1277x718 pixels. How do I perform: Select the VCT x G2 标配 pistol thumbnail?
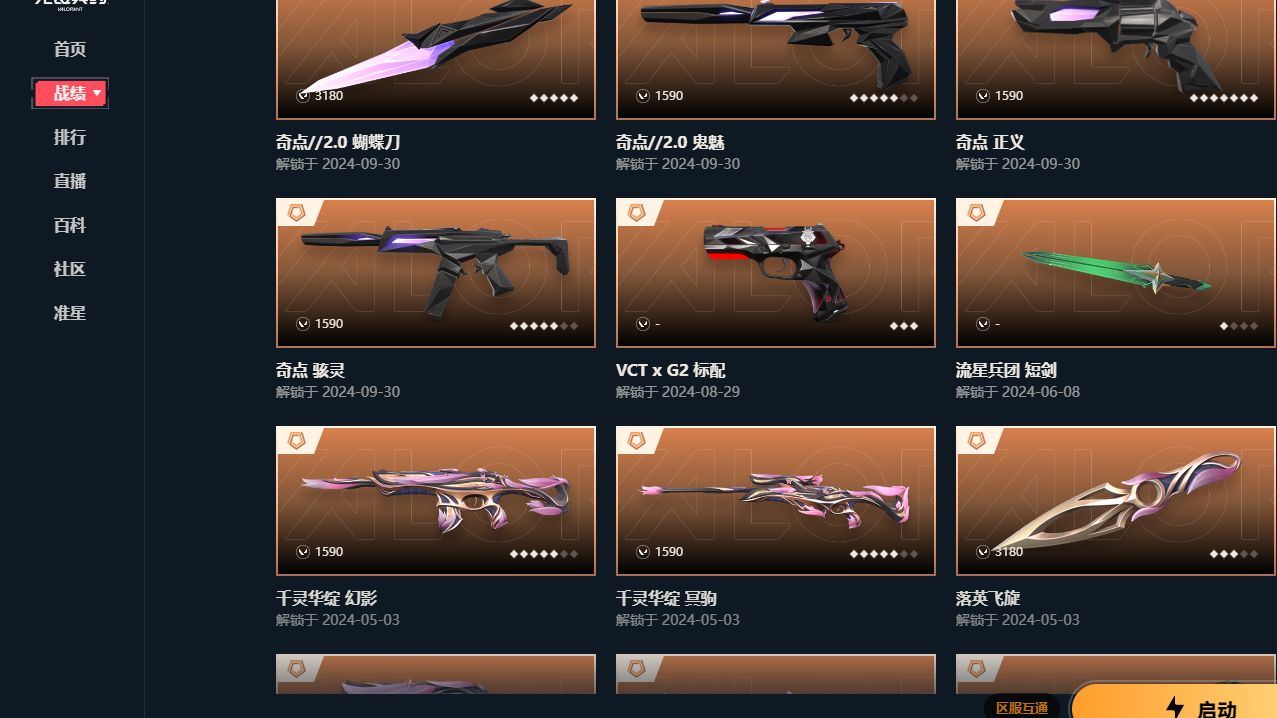(776, 273)
